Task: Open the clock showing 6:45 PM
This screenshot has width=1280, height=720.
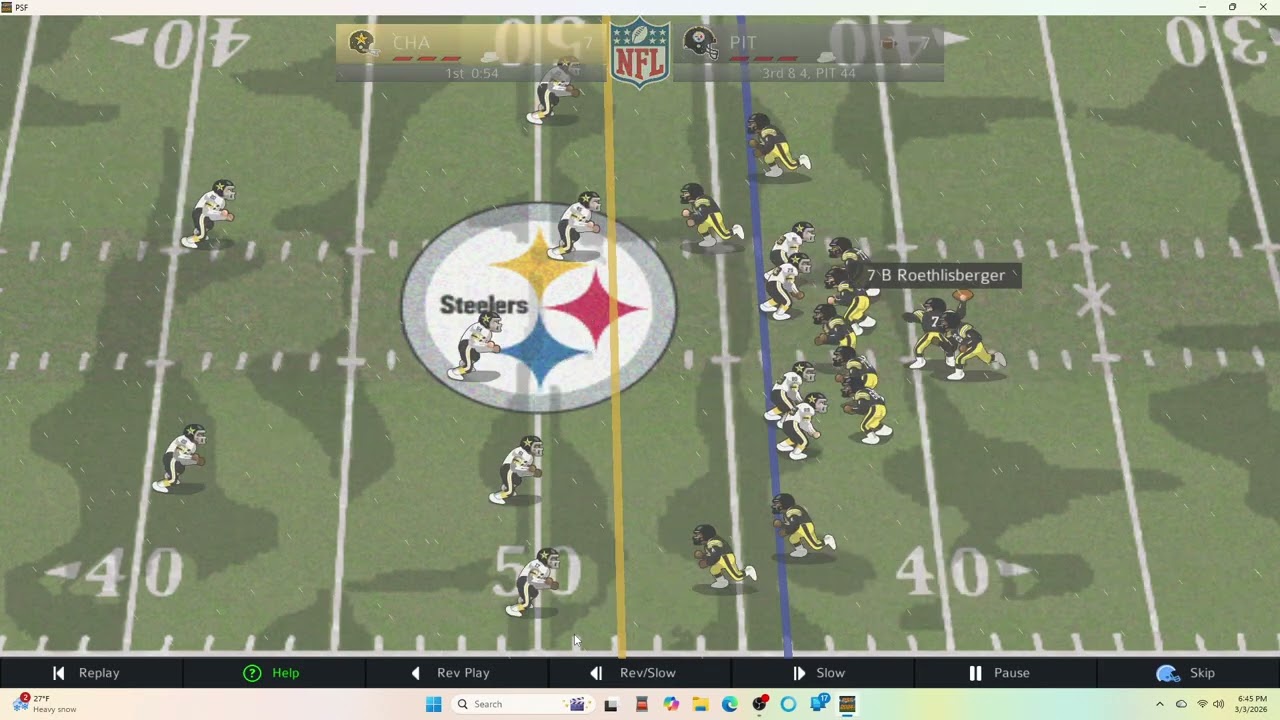Action: click(1252, 704)
